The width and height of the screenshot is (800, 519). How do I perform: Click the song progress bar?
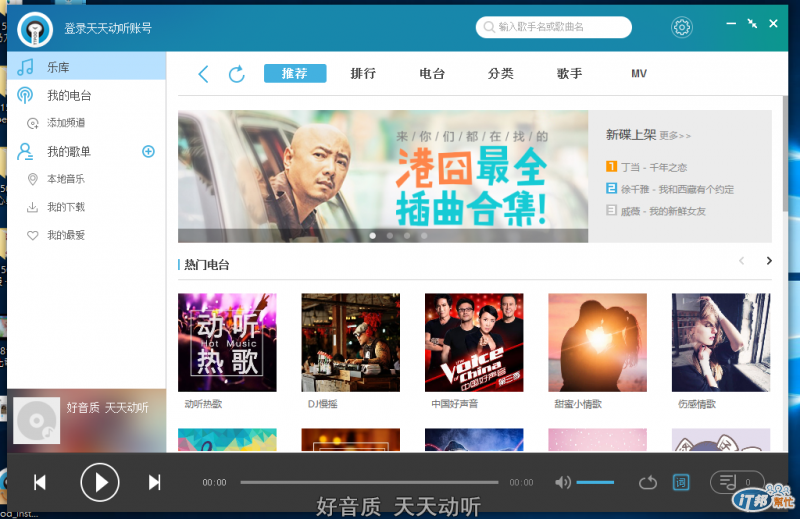coord(369,482)
